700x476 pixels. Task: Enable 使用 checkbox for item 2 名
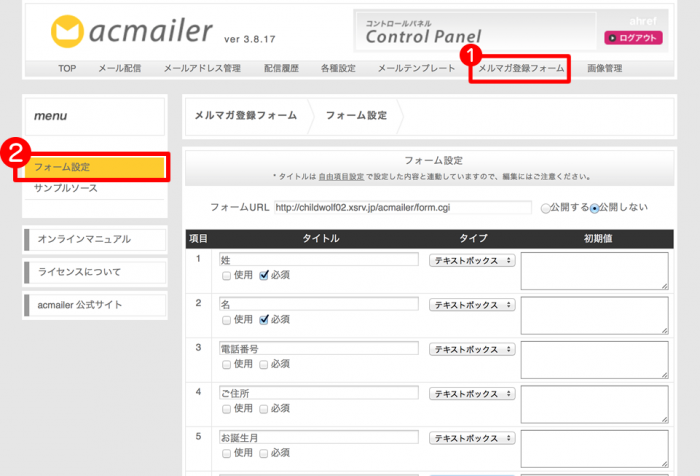pos(226,320)
